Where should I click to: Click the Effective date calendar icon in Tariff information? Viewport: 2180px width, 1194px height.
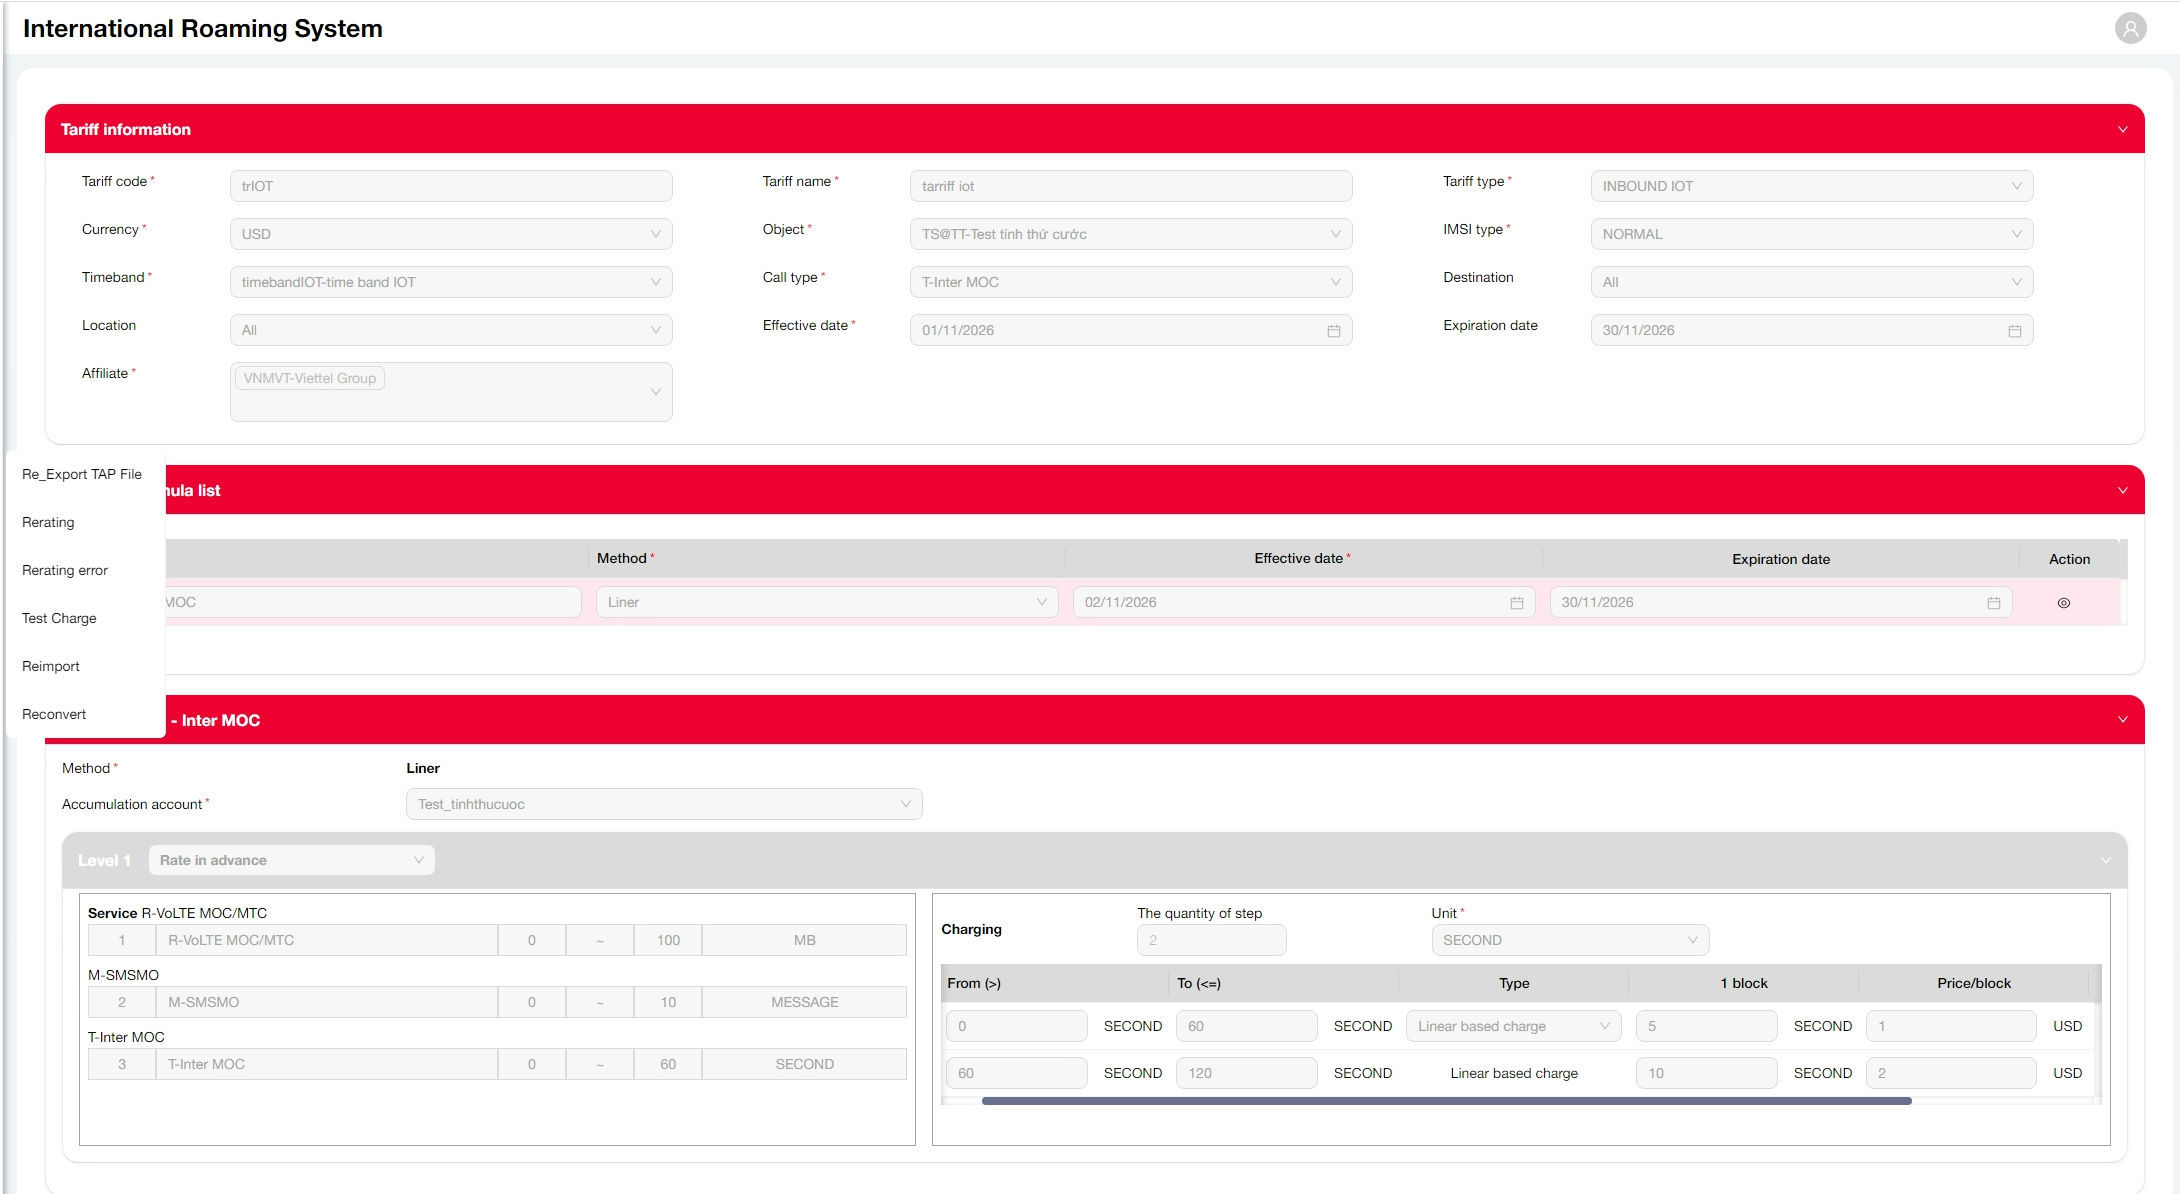click(1333, 331)
